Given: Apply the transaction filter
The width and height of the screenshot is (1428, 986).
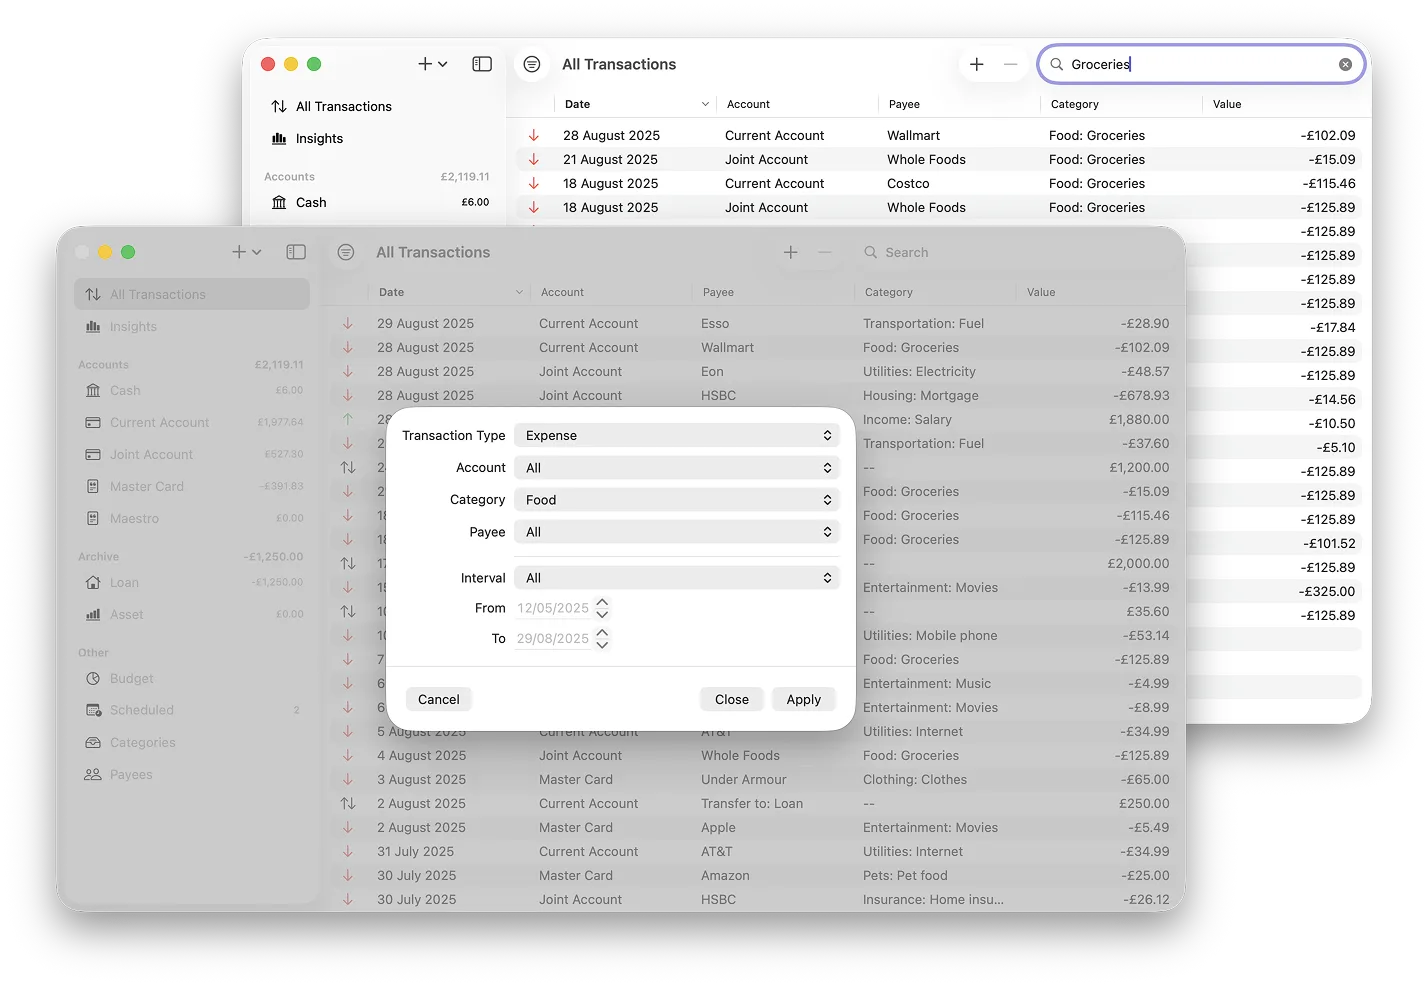Looking at the screenshot, I should coord(804,699).
